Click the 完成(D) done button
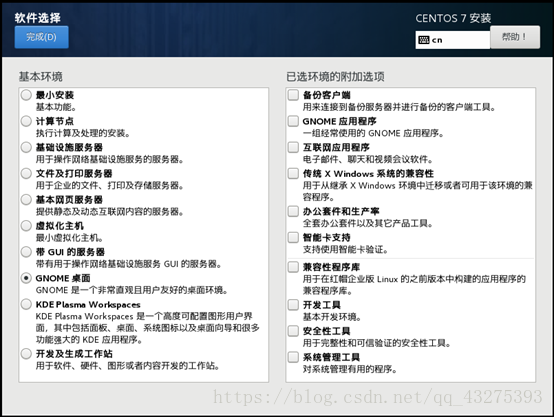This screenshot has height=417, width=554. (41, 37)
